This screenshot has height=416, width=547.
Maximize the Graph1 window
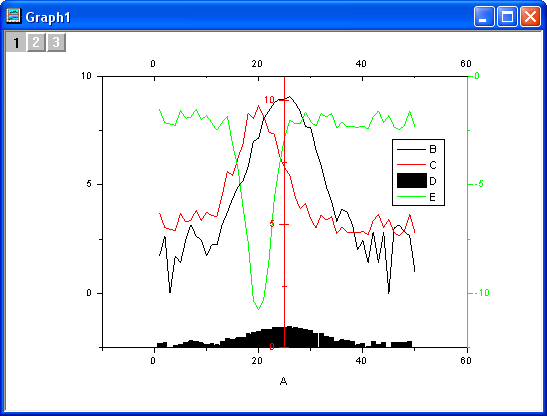[x=507, y=16]
